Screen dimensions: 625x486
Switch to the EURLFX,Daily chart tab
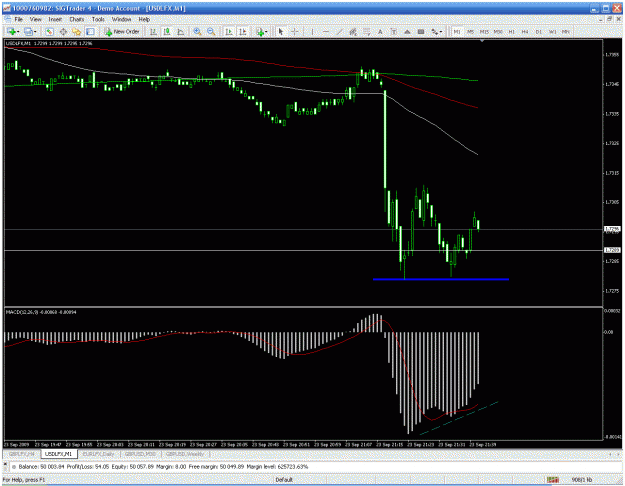(x=98, y=454)
